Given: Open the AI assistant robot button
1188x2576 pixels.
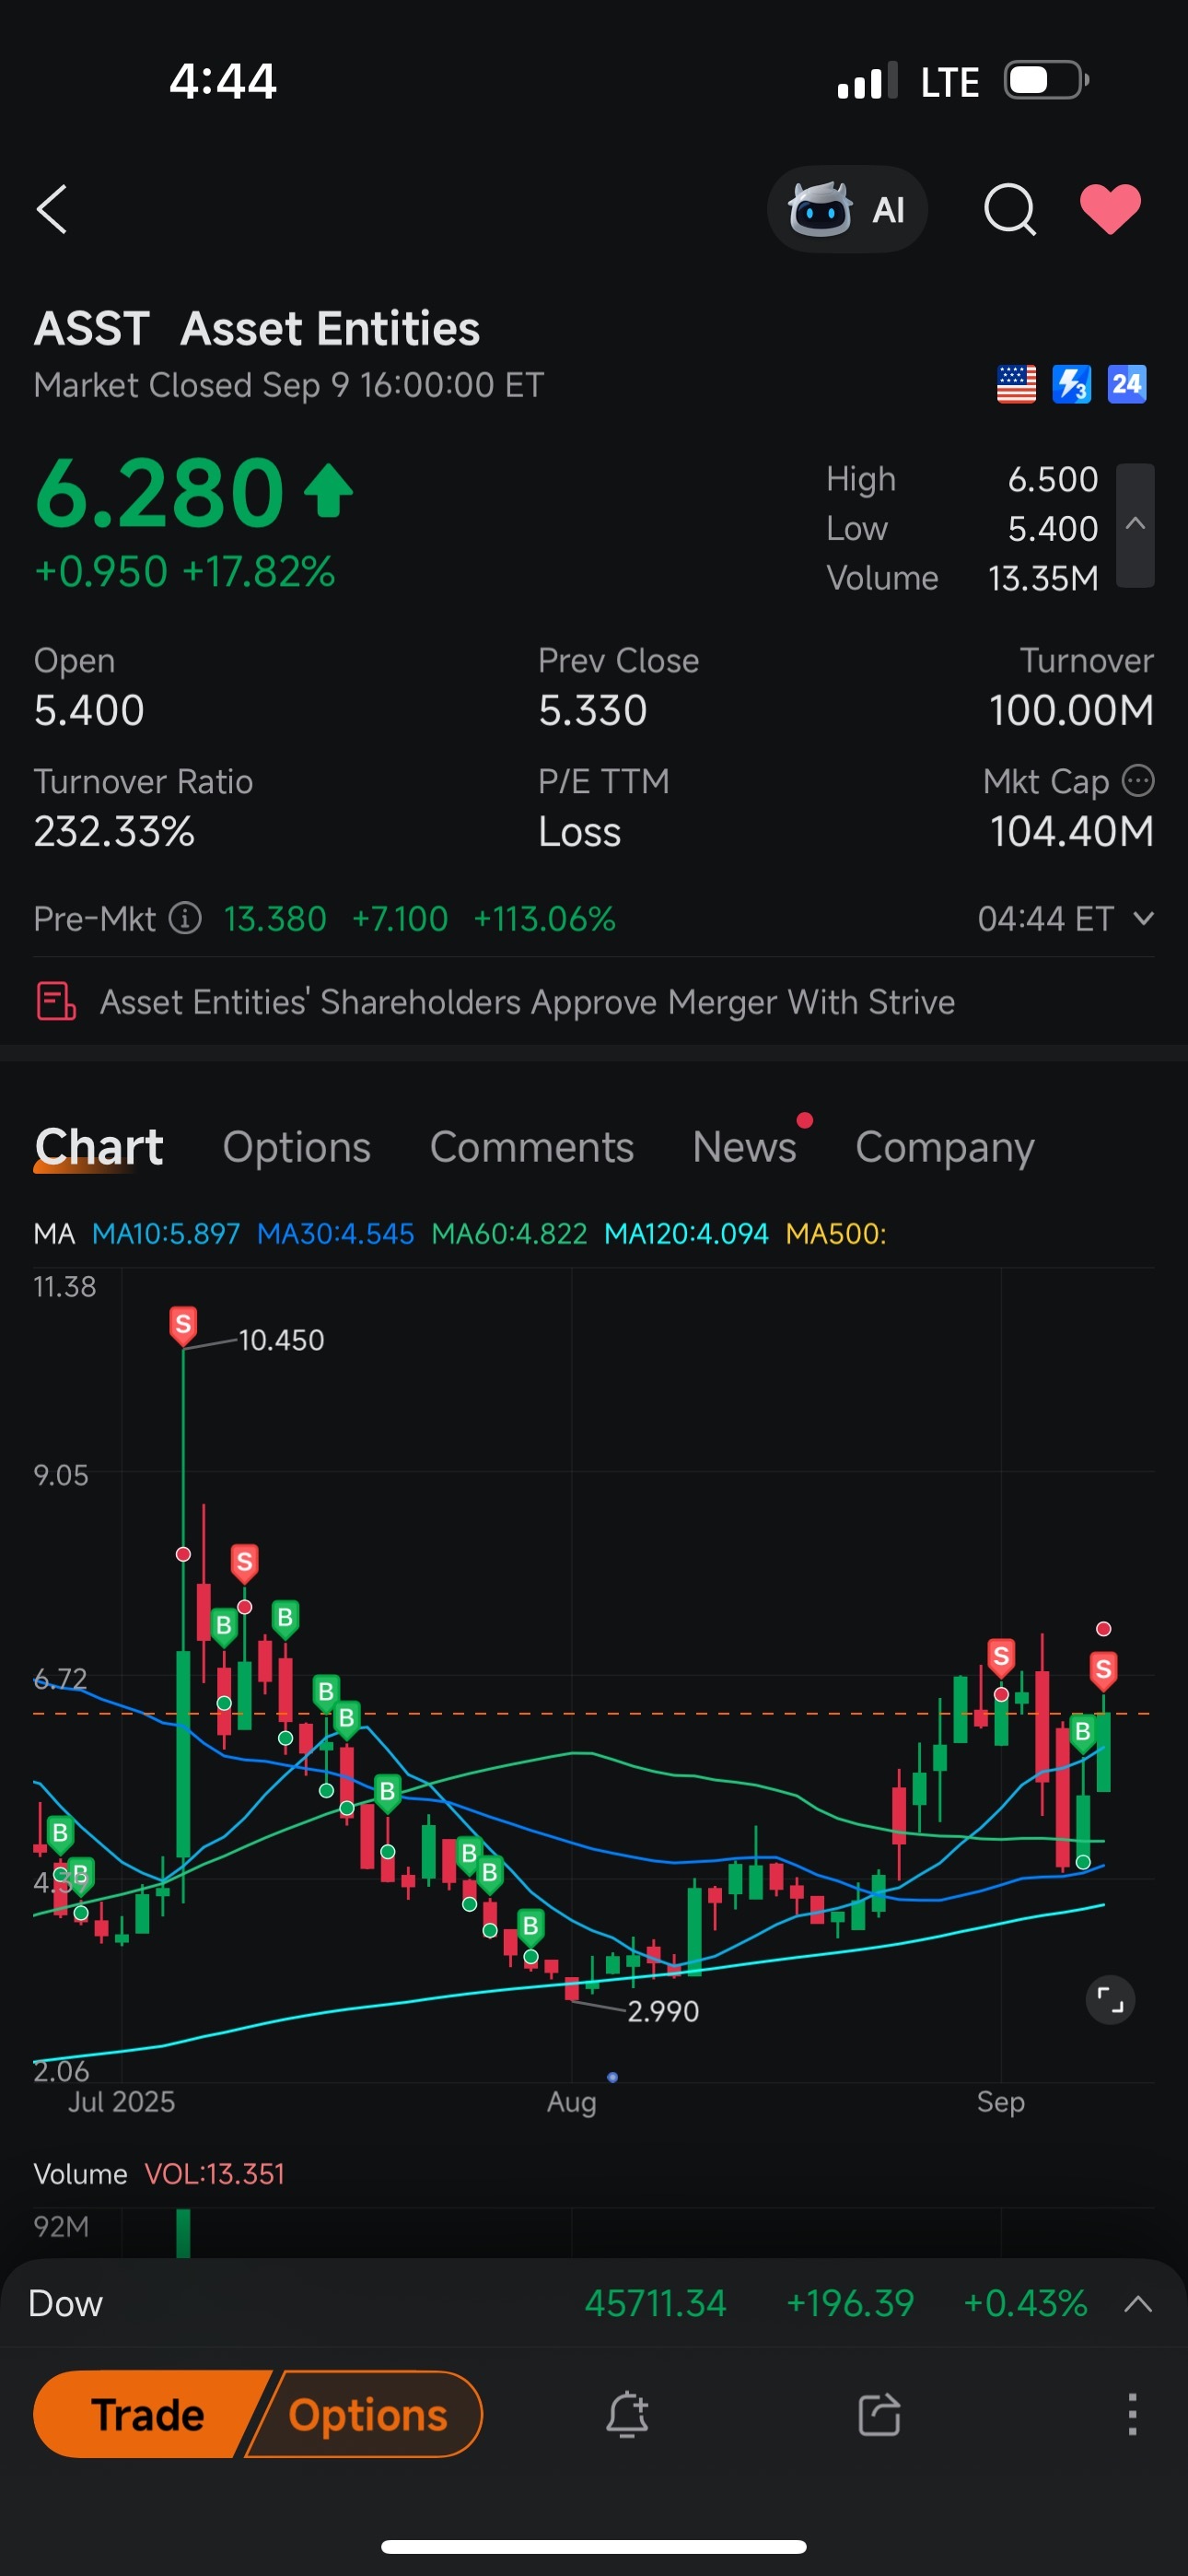Looking at the screenshot, I should 847,209.
